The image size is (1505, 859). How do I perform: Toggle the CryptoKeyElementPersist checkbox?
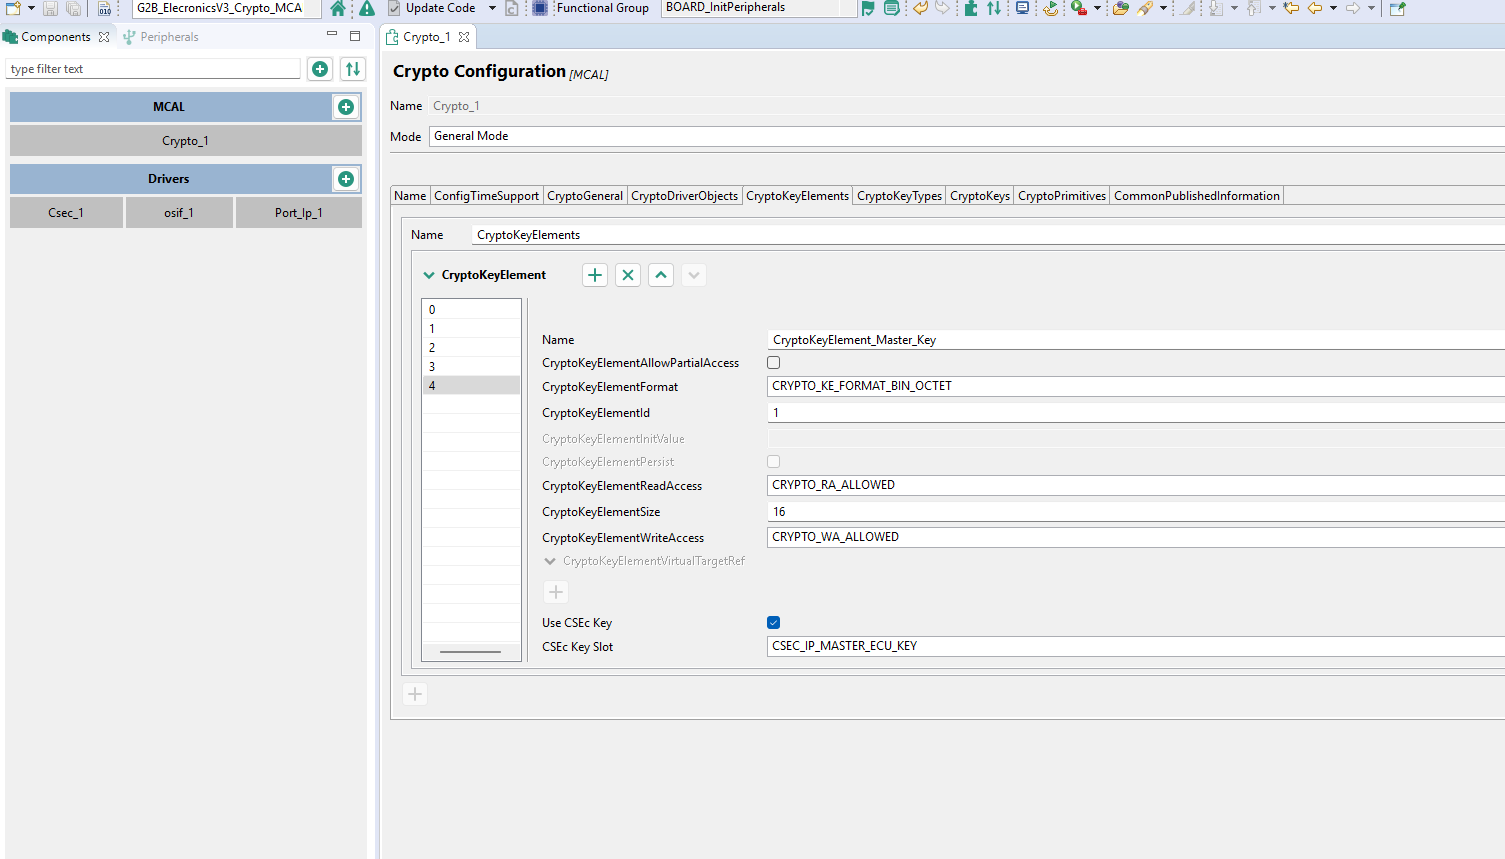point(773,461)
